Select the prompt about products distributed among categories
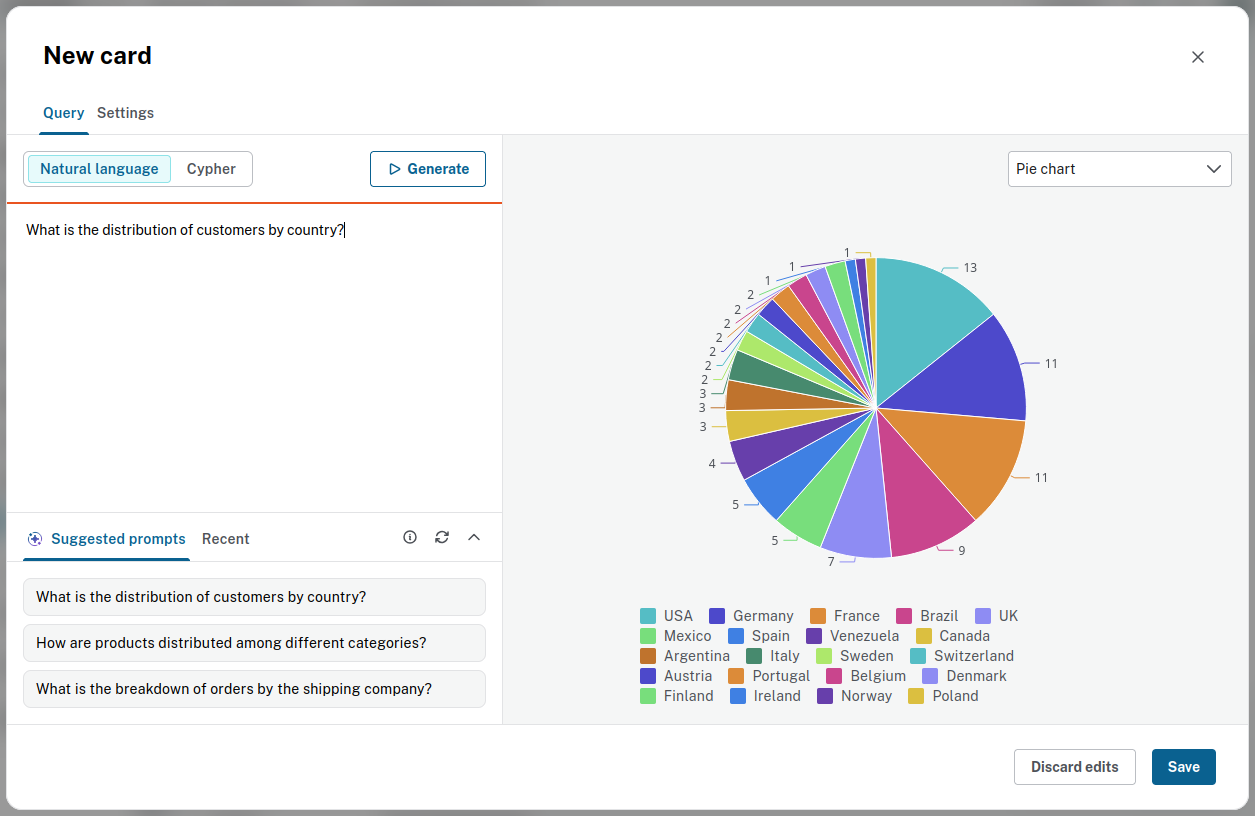Image resolution: width=1255 pixels, height=816 pixels. pyautogui.click(x=254, y=643)
